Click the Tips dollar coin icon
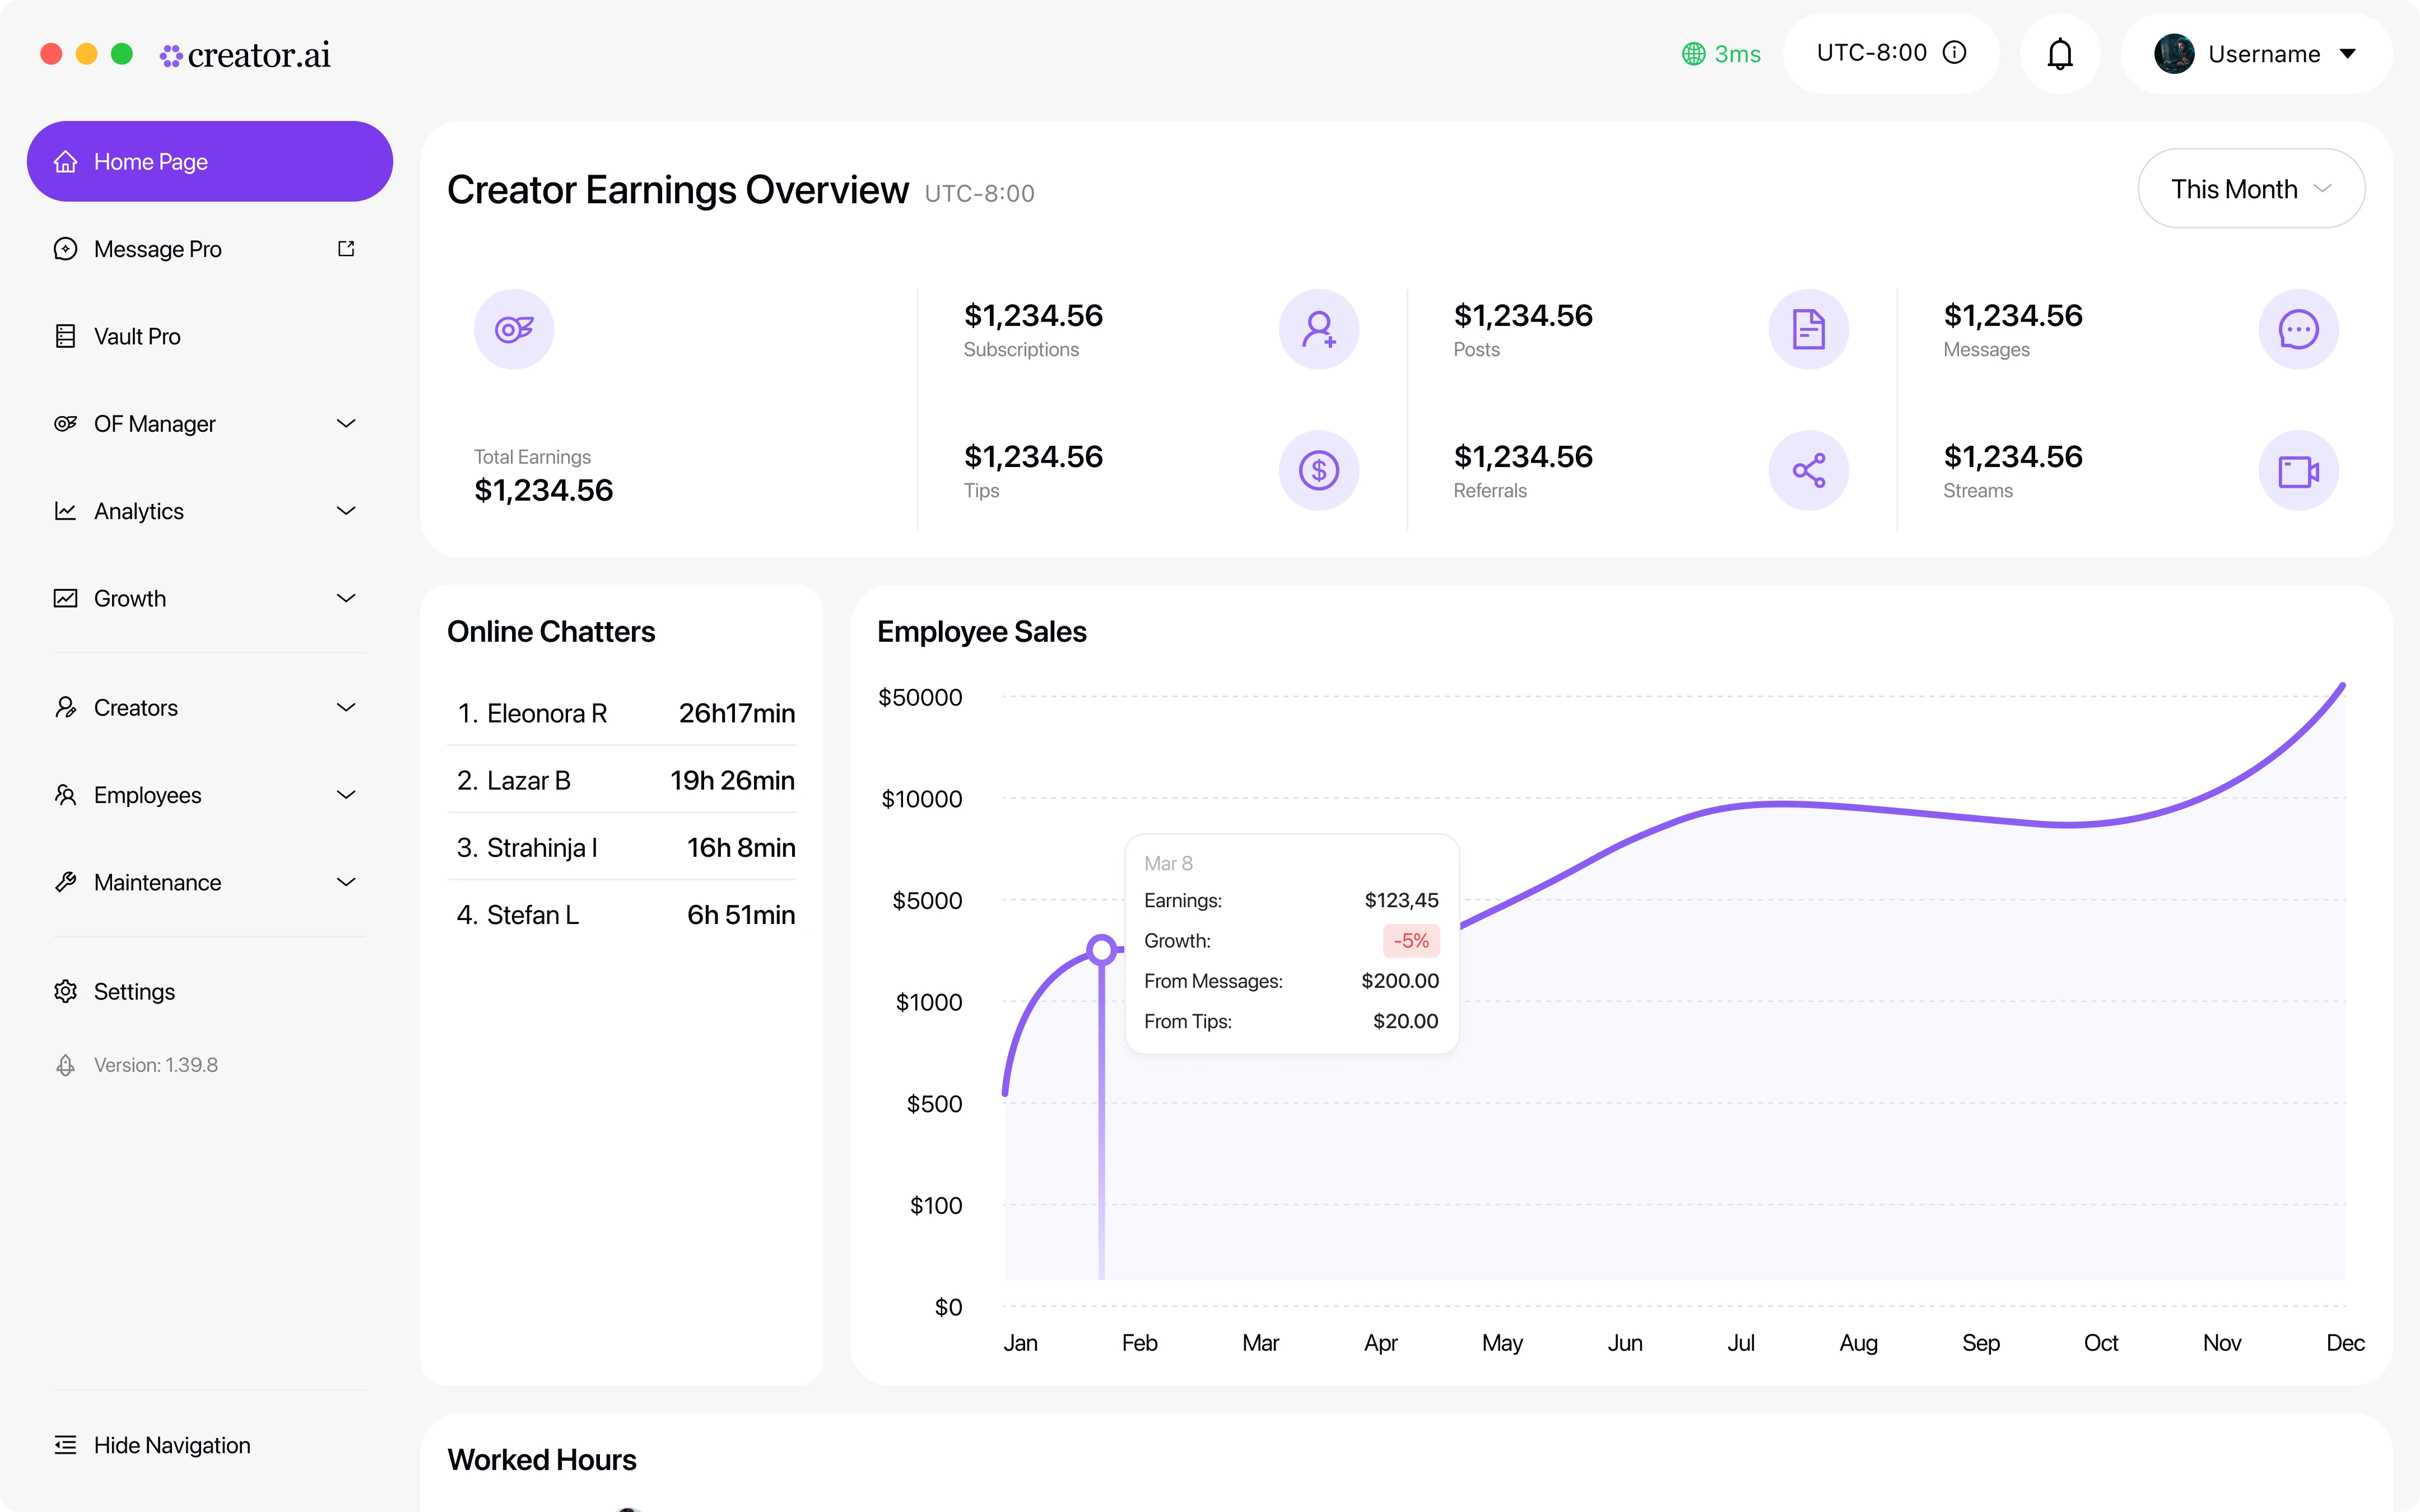The width and height of the screenshot is (2420, 1512). [1318, 470]
